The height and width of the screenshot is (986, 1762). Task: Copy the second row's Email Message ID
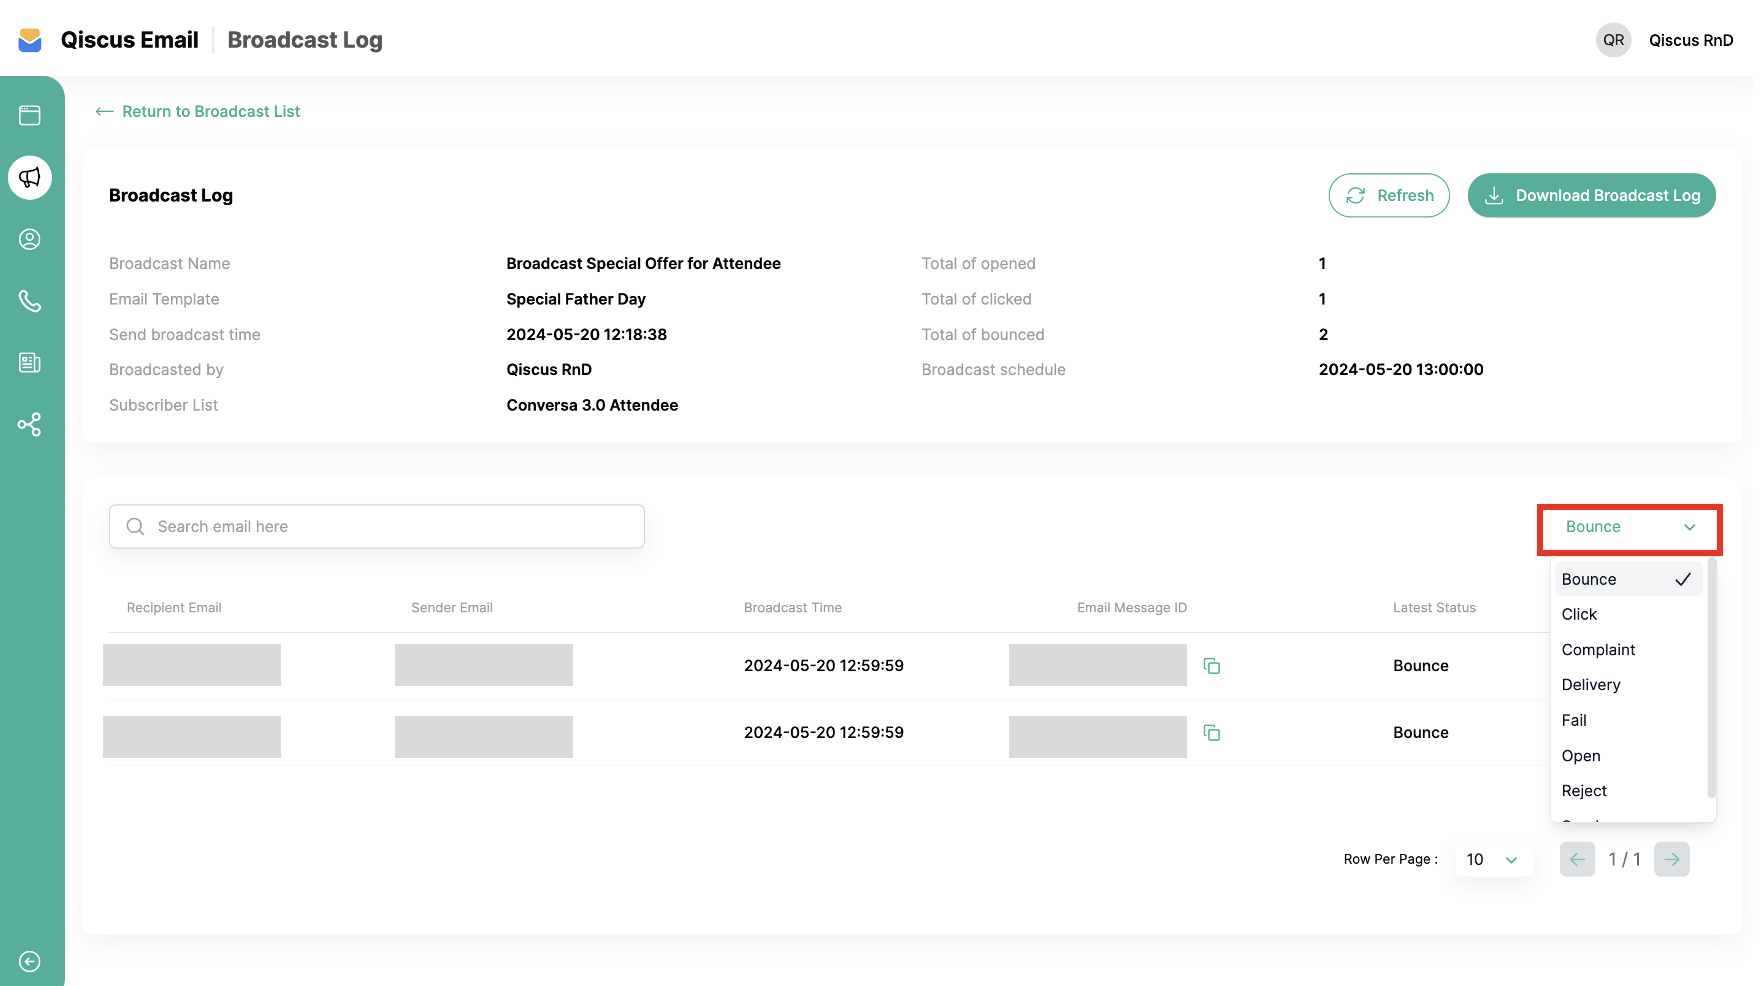tap(1211, 733)
